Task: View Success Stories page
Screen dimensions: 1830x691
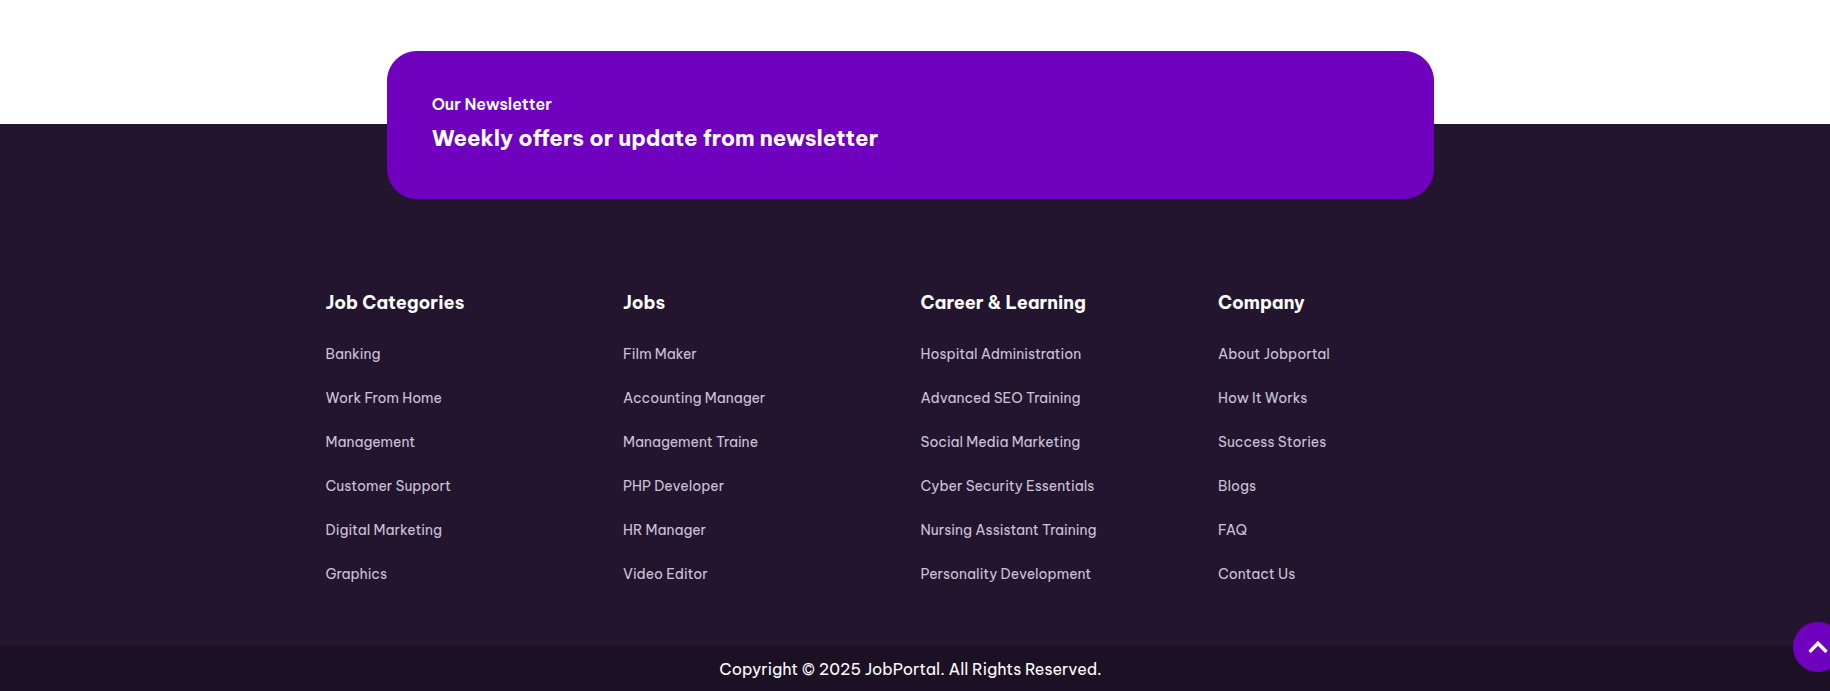Action: (x=1271, y=442)
